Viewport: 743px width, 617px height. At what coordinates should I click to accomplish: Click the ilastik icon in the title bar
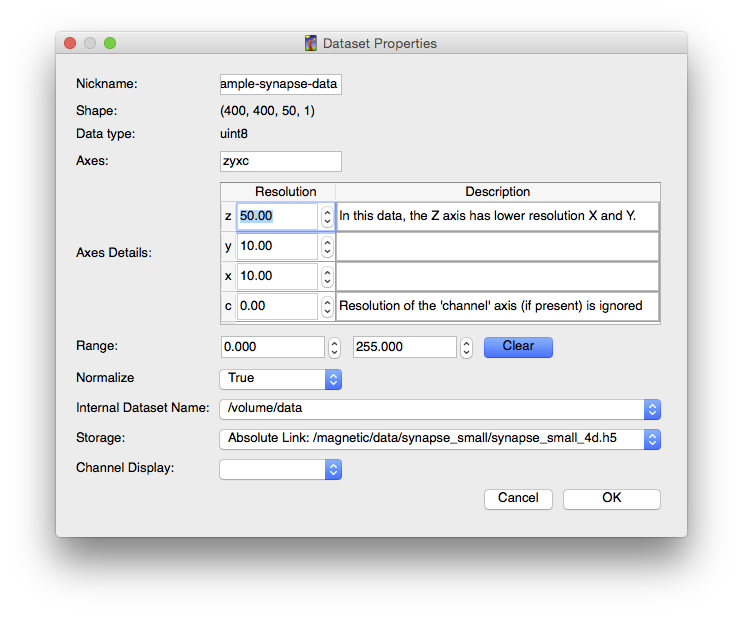(311, 43)
